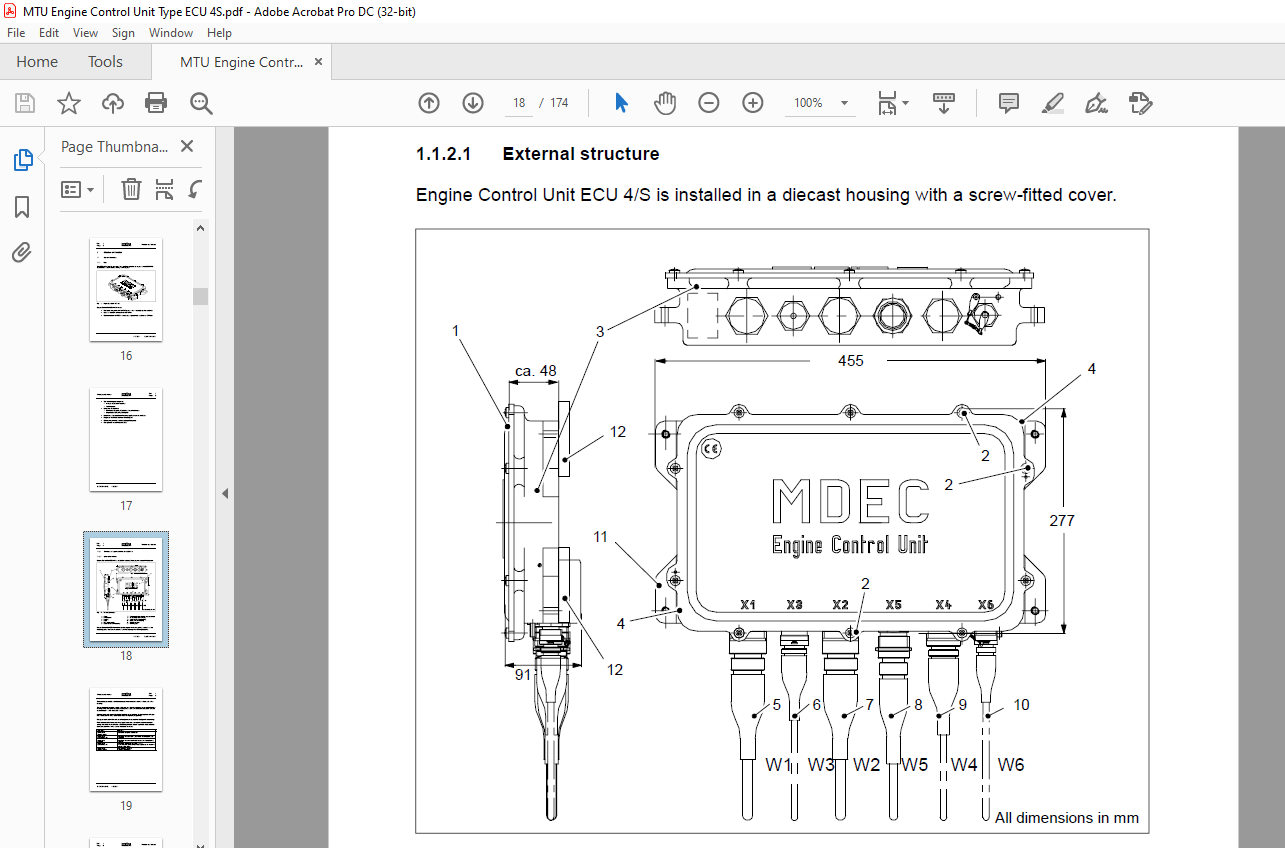Add a bookmark with the star icon
The width and height of the screenshot is (1285, 848).
pyautogui.click(x=68, y=103)
